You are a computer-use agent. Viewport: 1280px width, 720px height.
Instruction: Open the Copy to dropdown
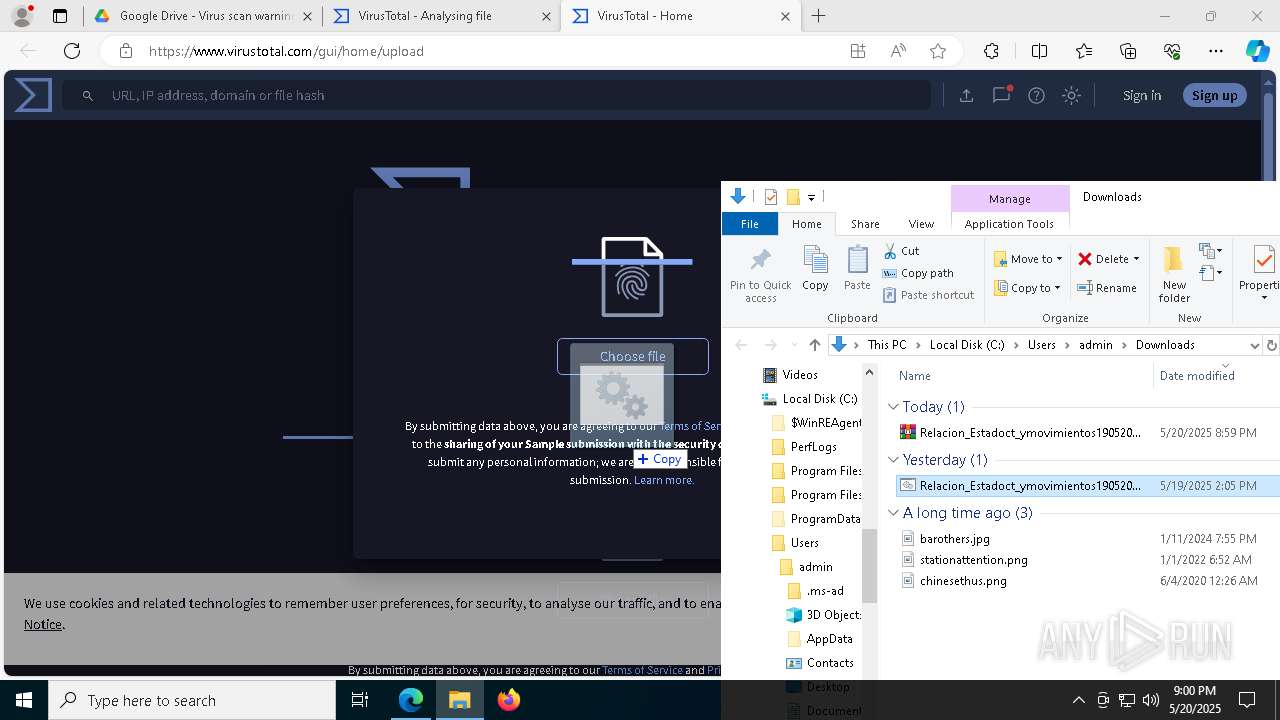(1028, 288)
